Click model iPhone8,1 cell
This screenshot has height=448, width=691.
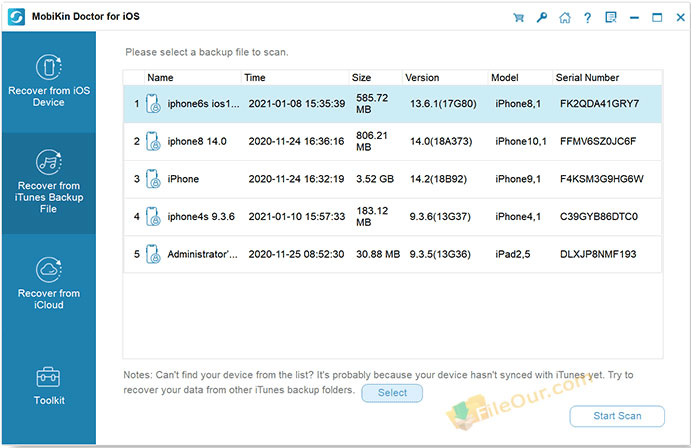pyautogui.click(x=518, y=104)
